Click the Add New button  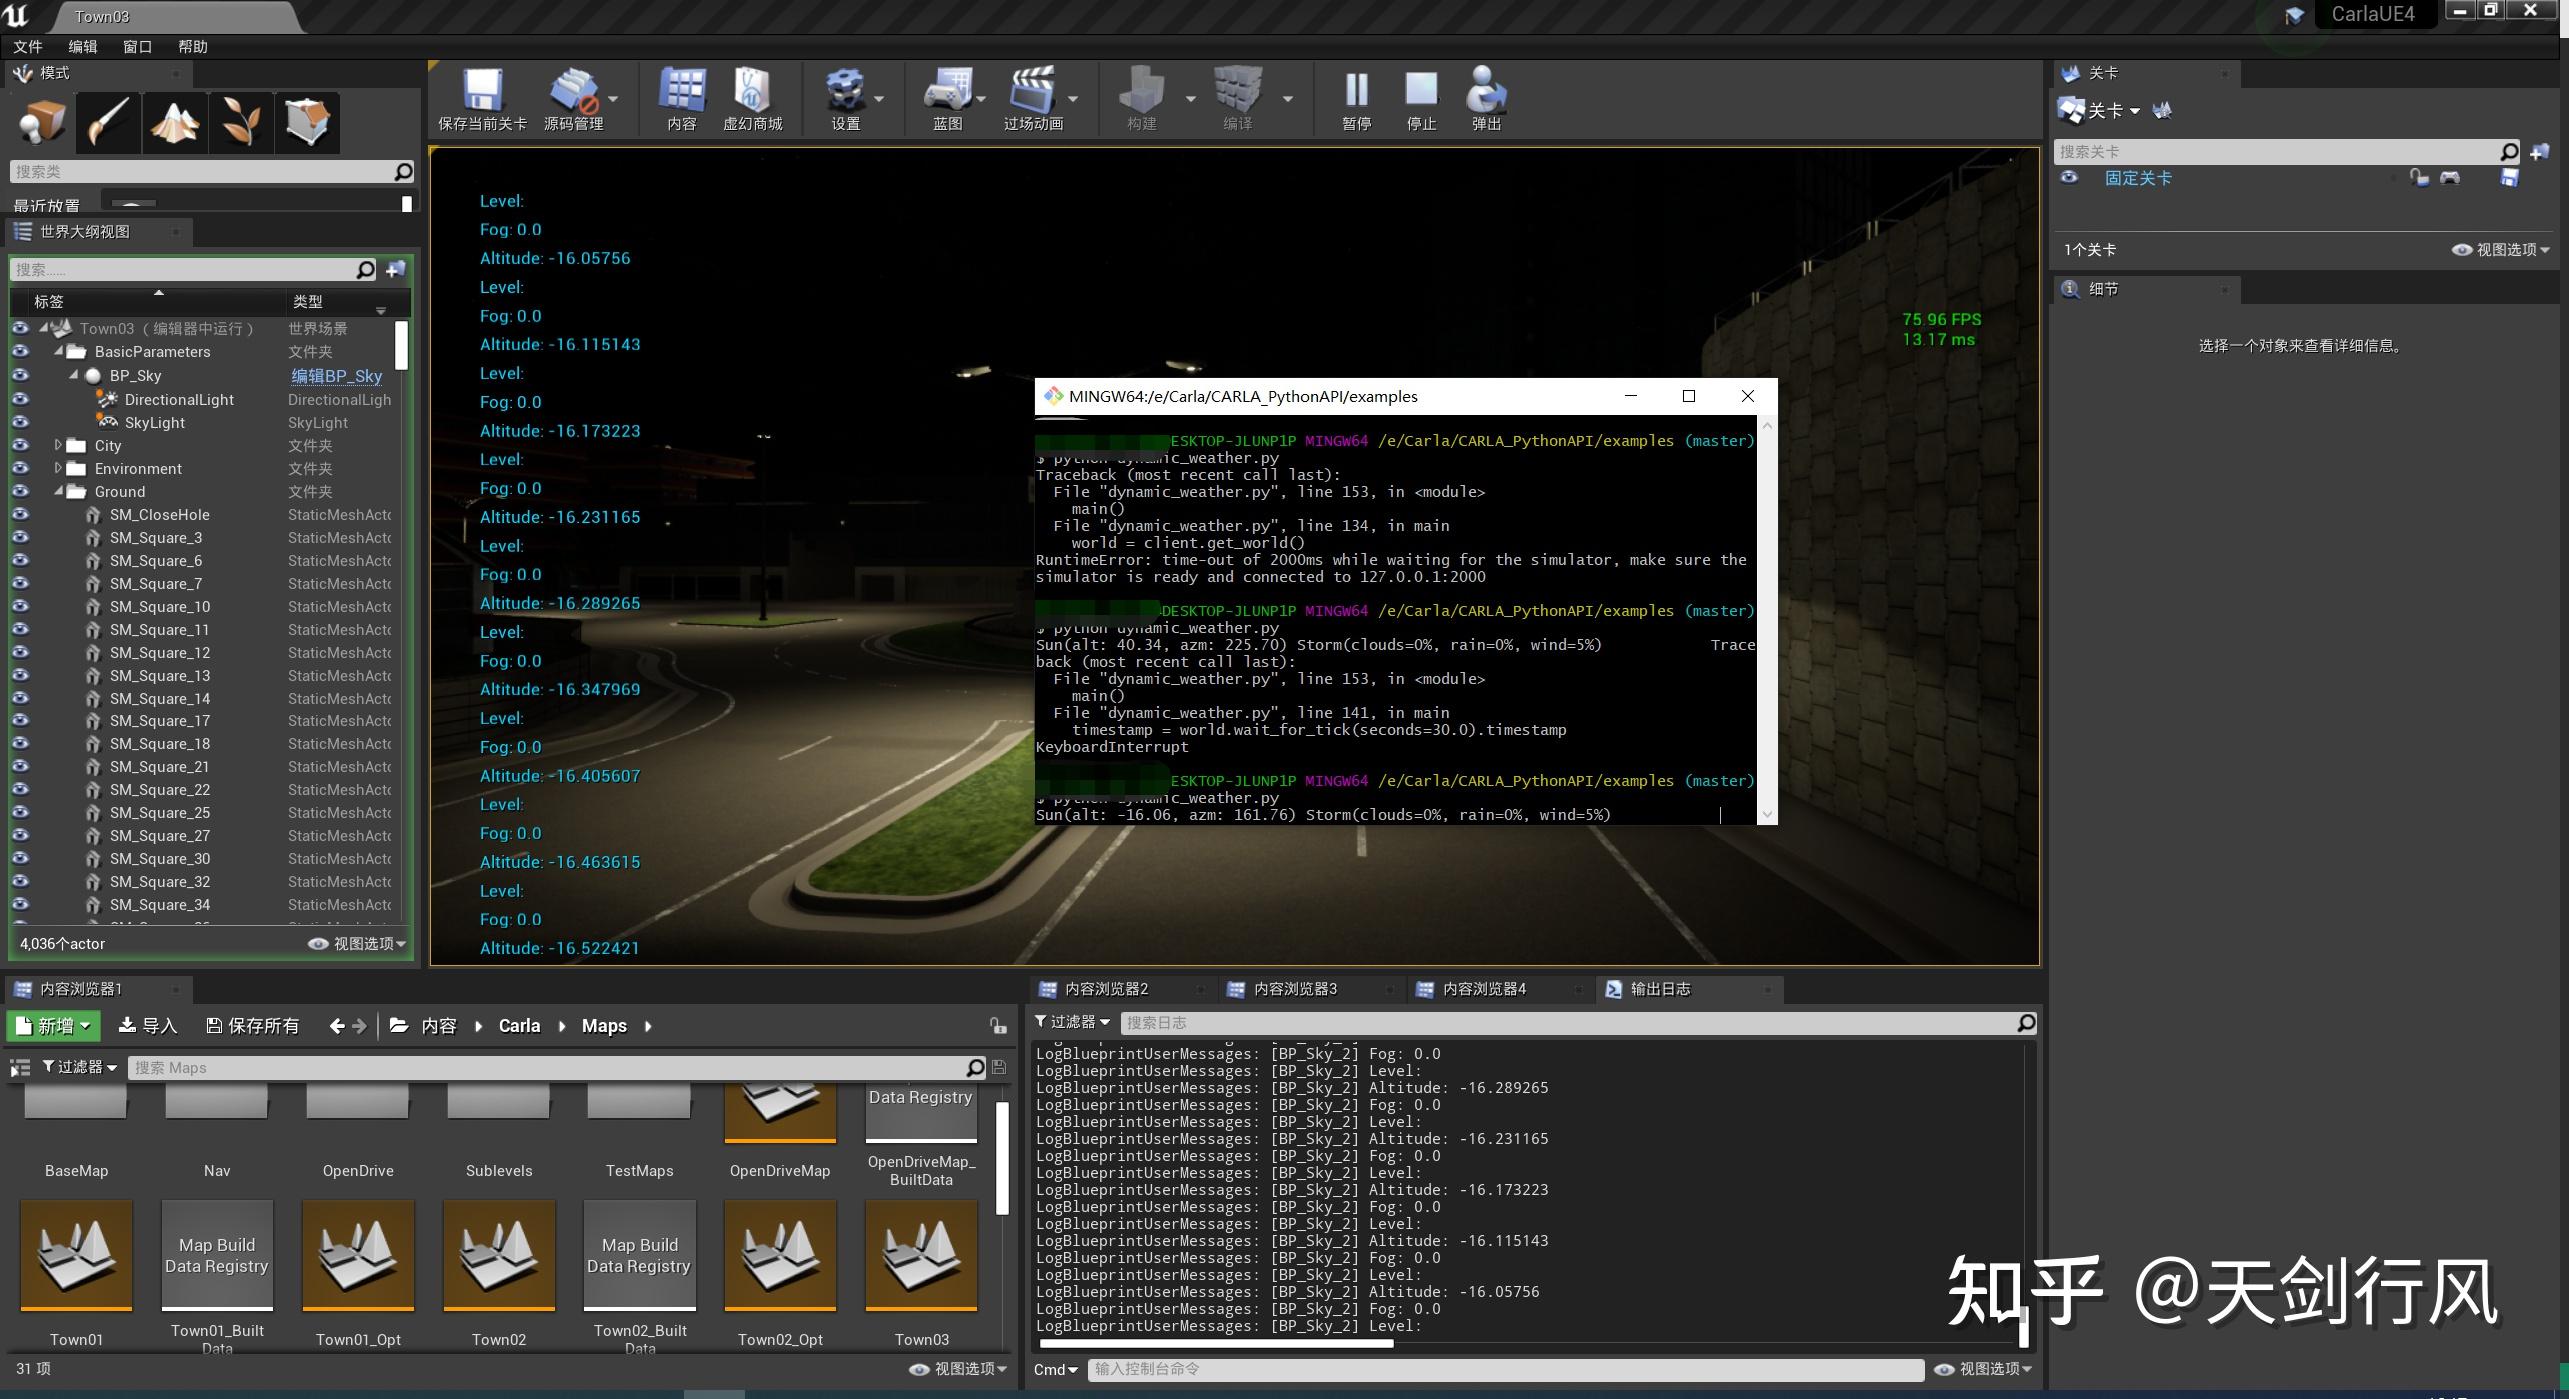(x=53, y=1025)
